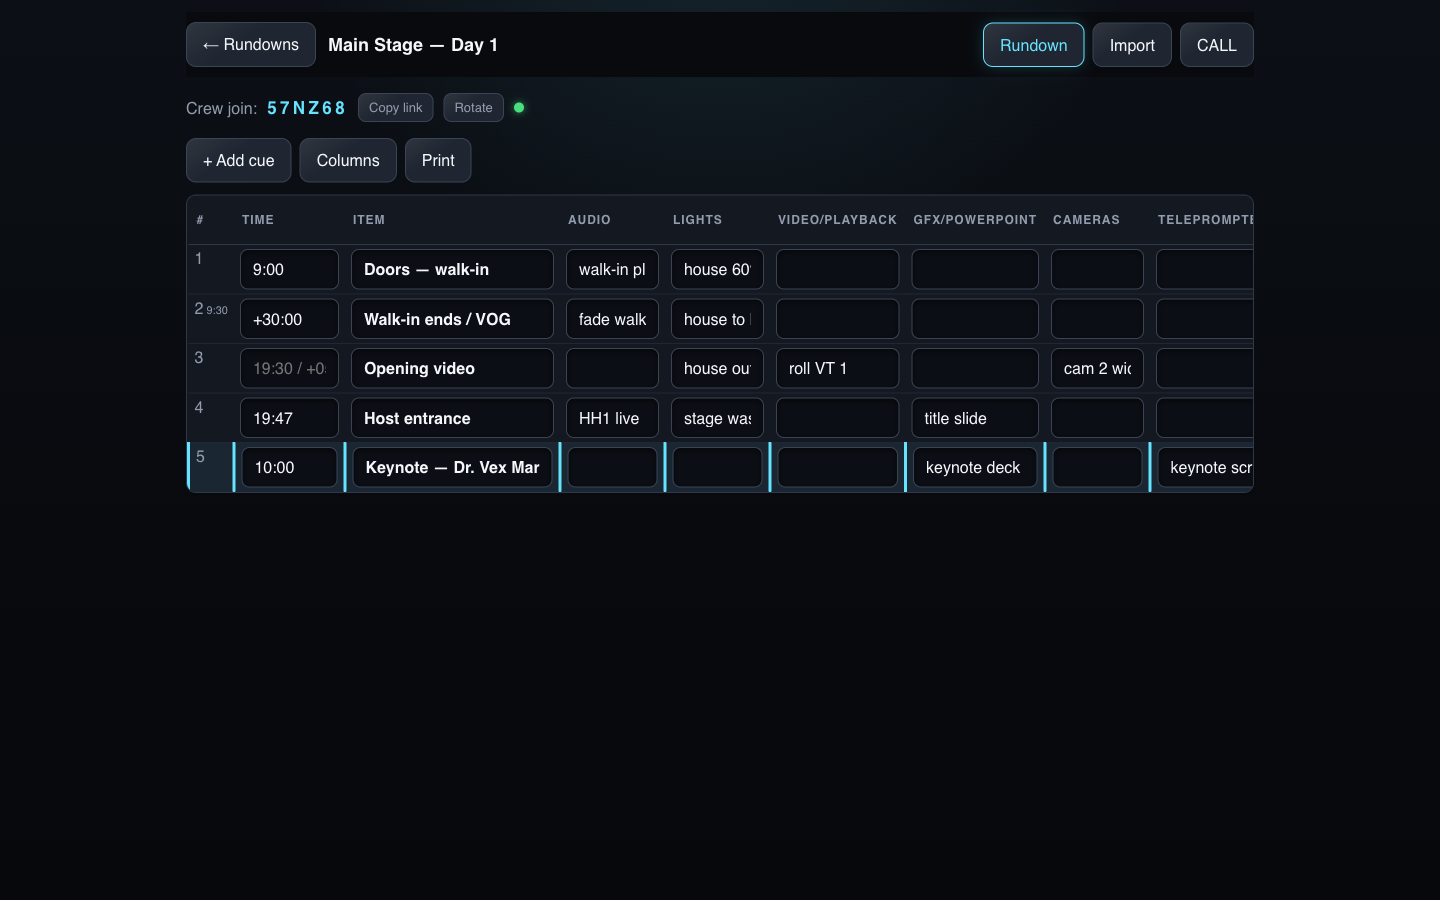This screenshot has width=1440, height=900.
Task: Edit the cam 2 wide cameras cell
Action: click(1097, 368)
